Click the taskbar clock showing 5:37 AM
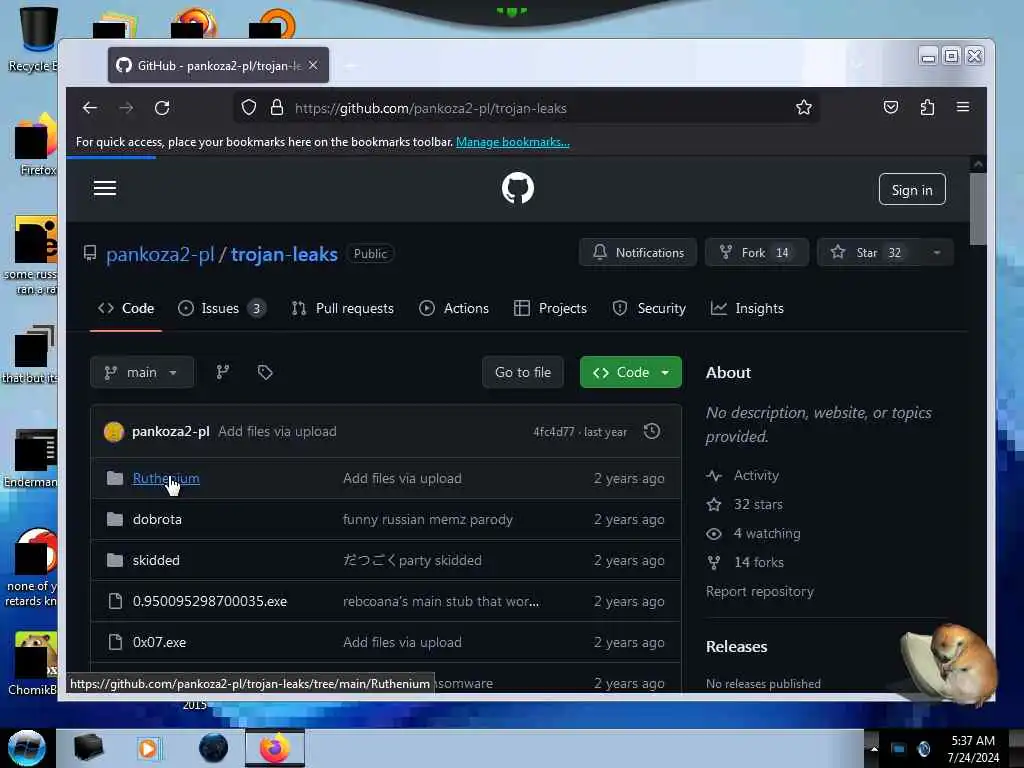 point(973,748)
